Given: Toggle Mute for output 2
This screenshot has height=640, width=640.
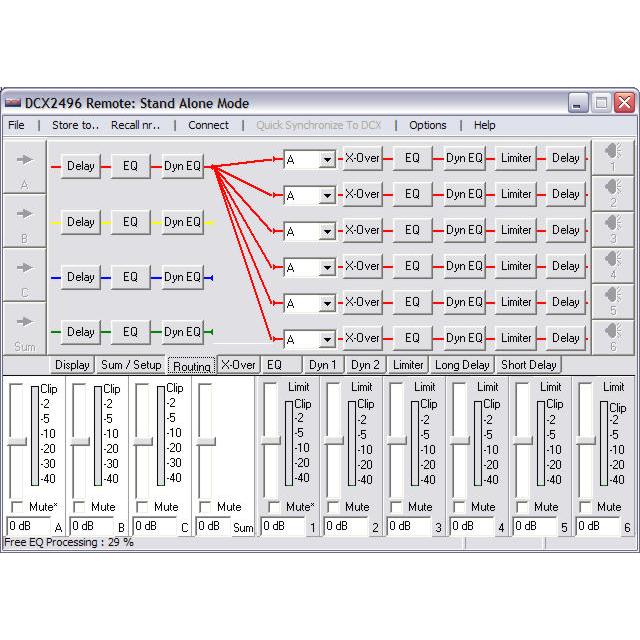Looking at the screenshot, I should (x=333, y=507).
